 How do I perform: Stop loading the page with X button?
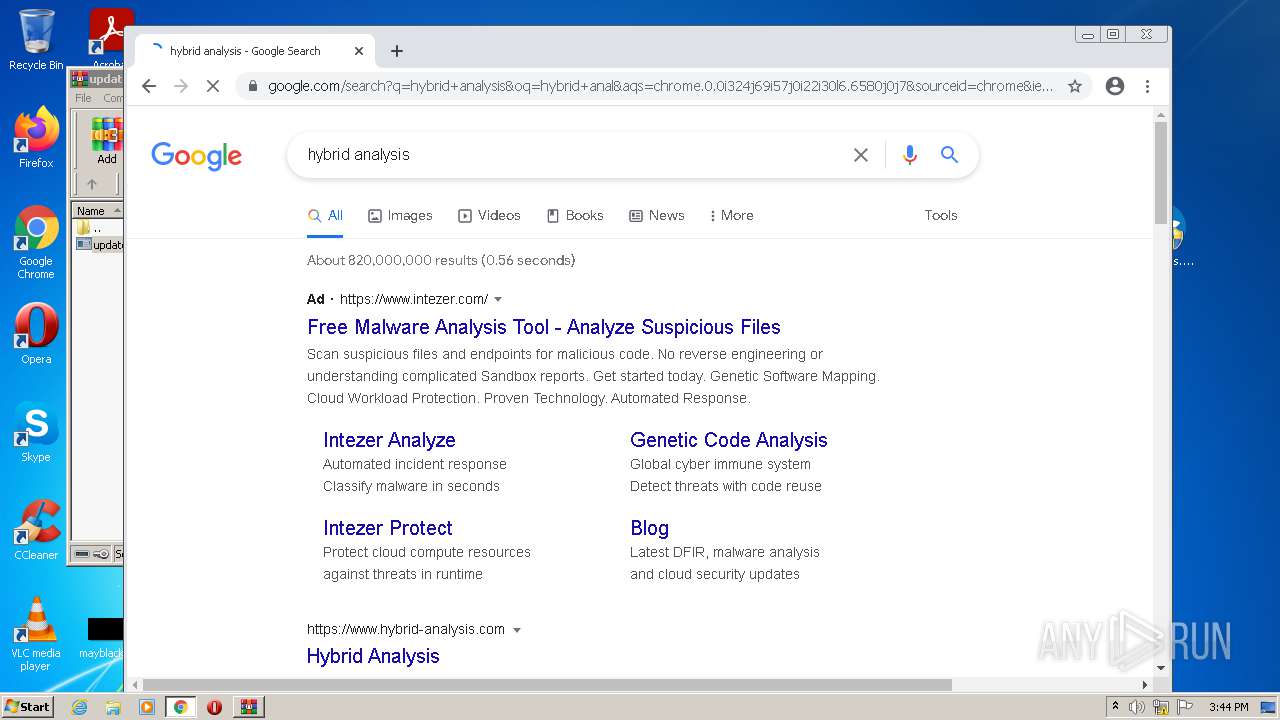click(x=212, y=86)
